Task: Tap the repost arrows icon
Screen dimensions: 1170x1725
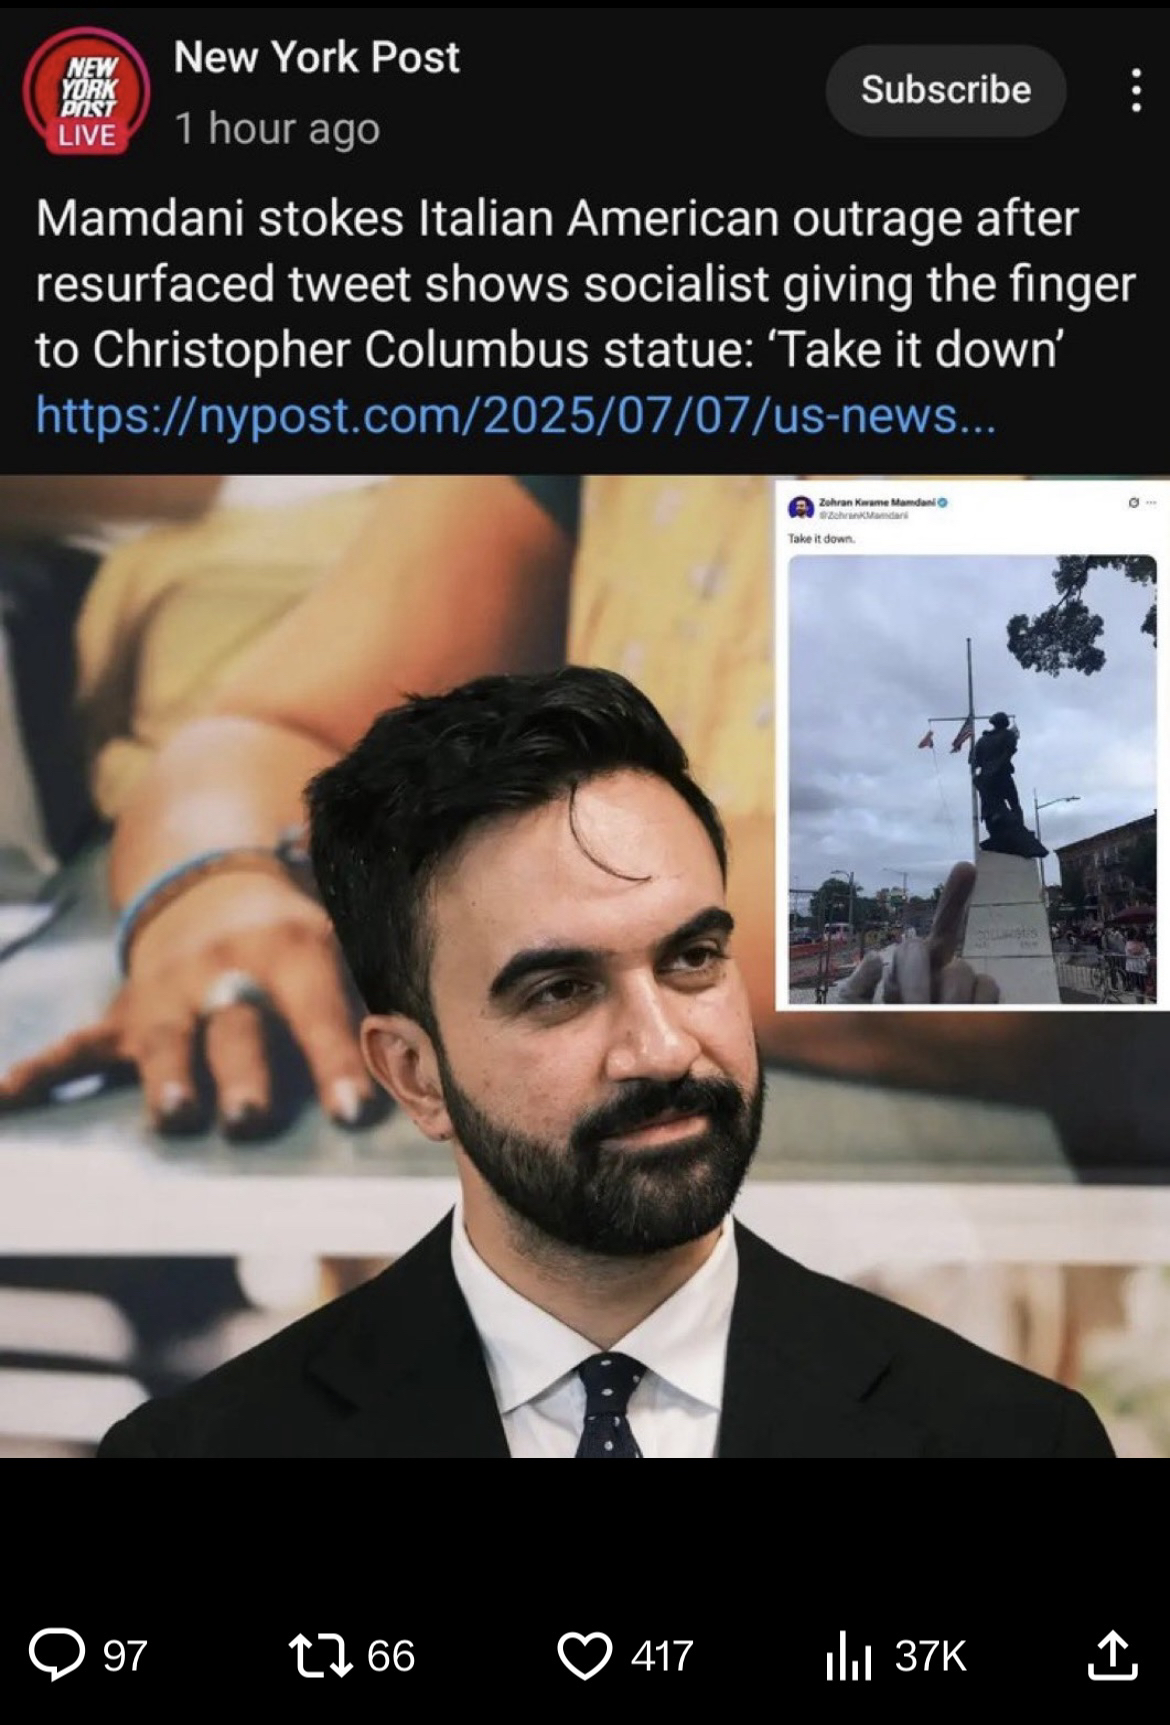Action: (320, 1654)
